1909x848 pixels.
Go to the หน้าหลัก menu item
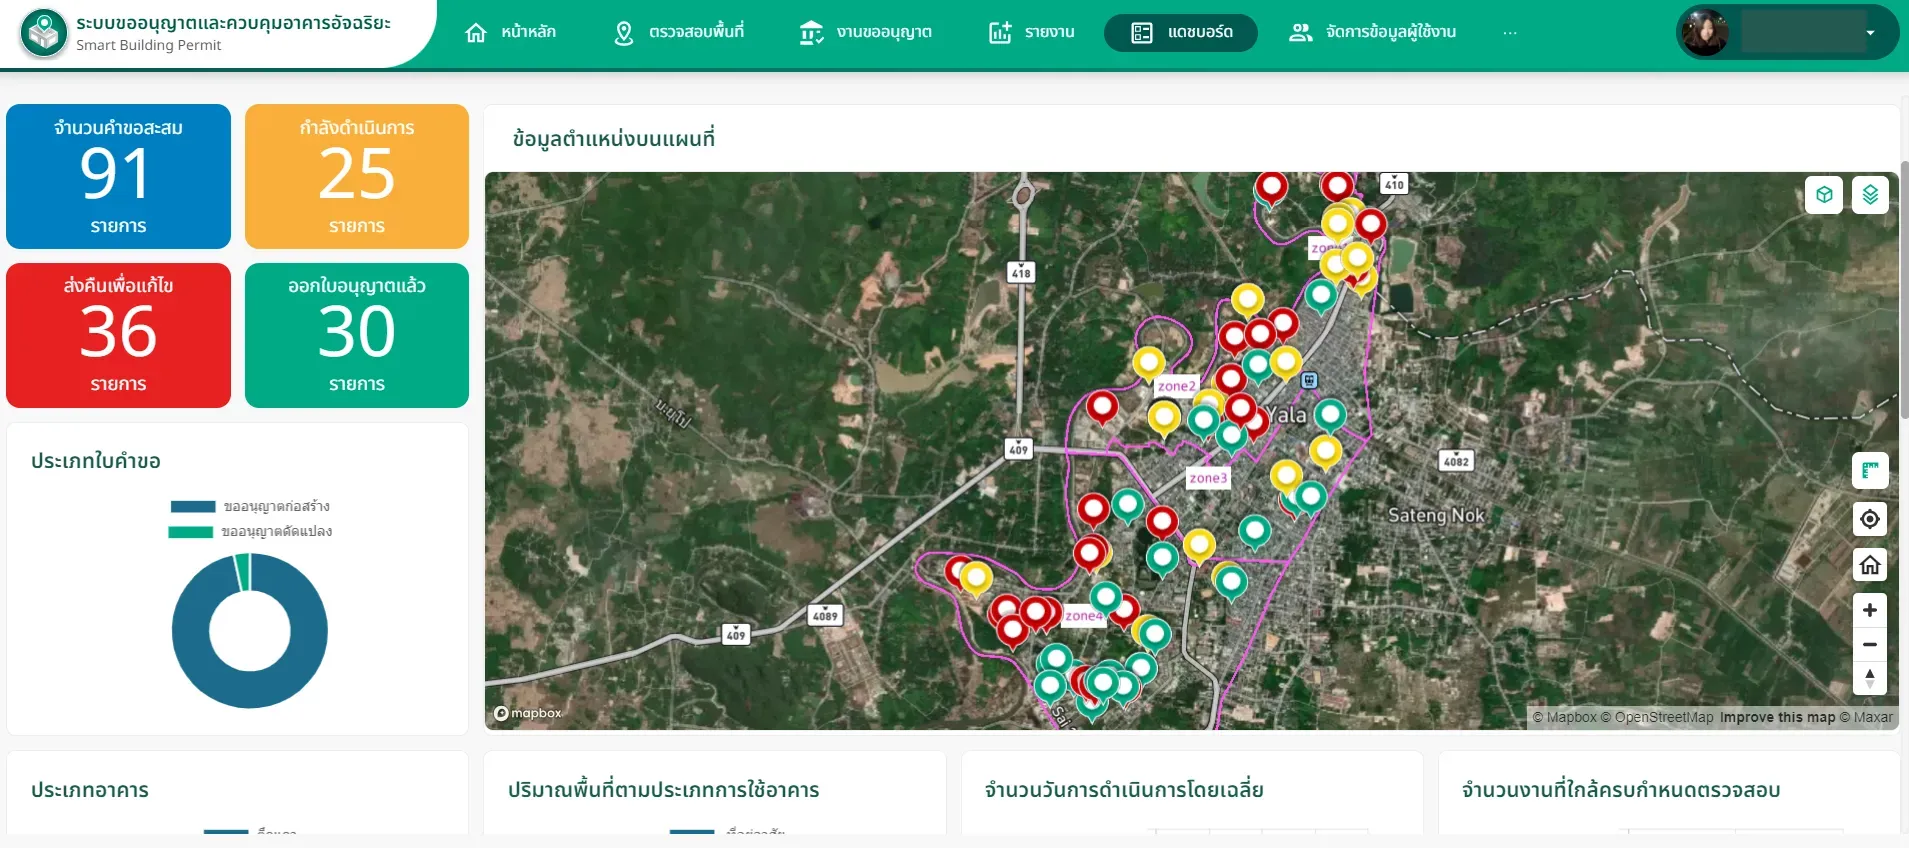(511, 32)
